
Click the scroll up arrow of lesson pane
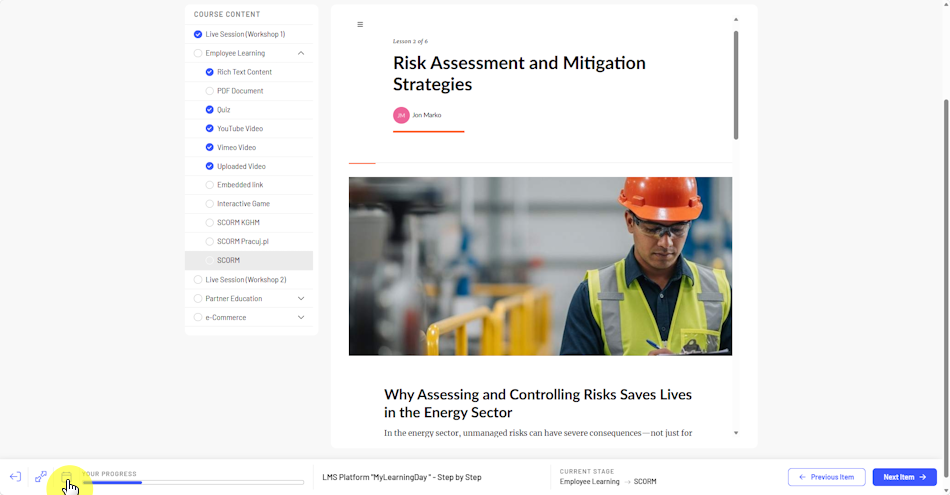(x=736, y=20)
